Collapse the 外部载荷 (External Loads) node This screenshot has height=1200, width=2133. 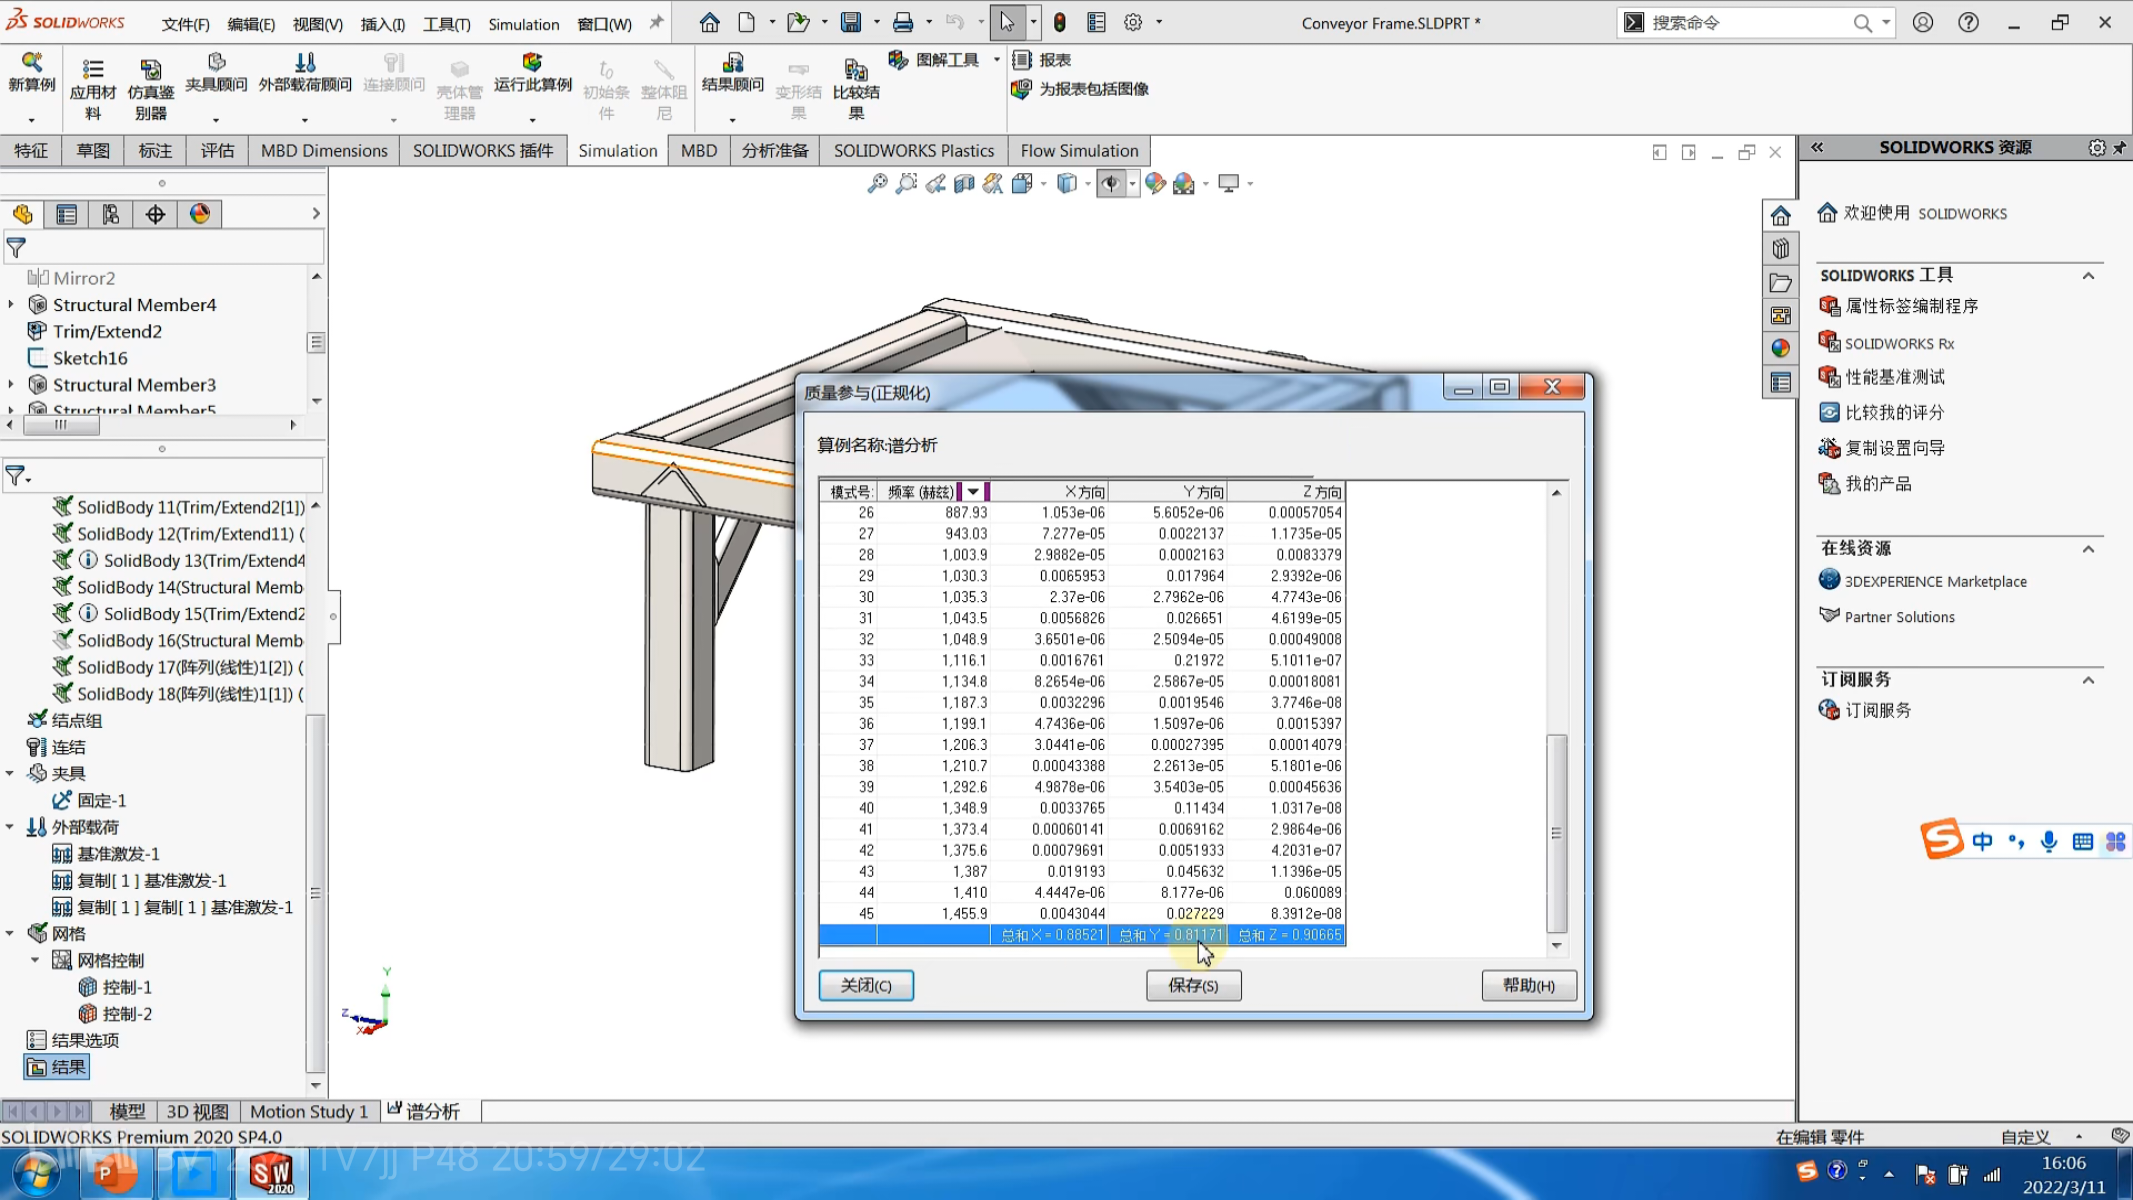pyautogui.click(x=10, y=827)
